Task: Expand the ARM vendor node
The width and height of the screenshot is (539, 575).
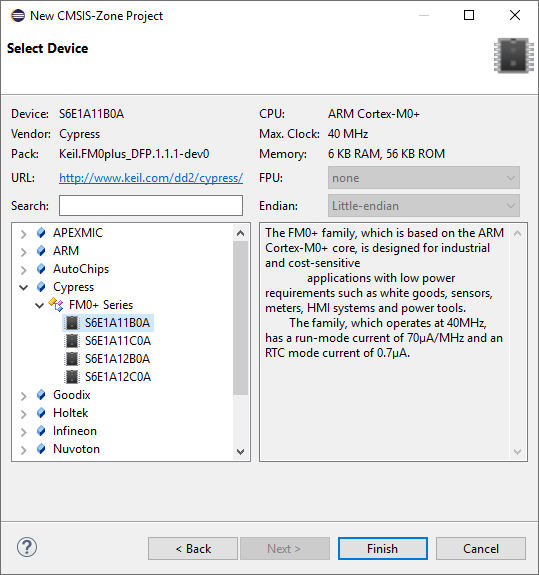Action: click(23, 252)
